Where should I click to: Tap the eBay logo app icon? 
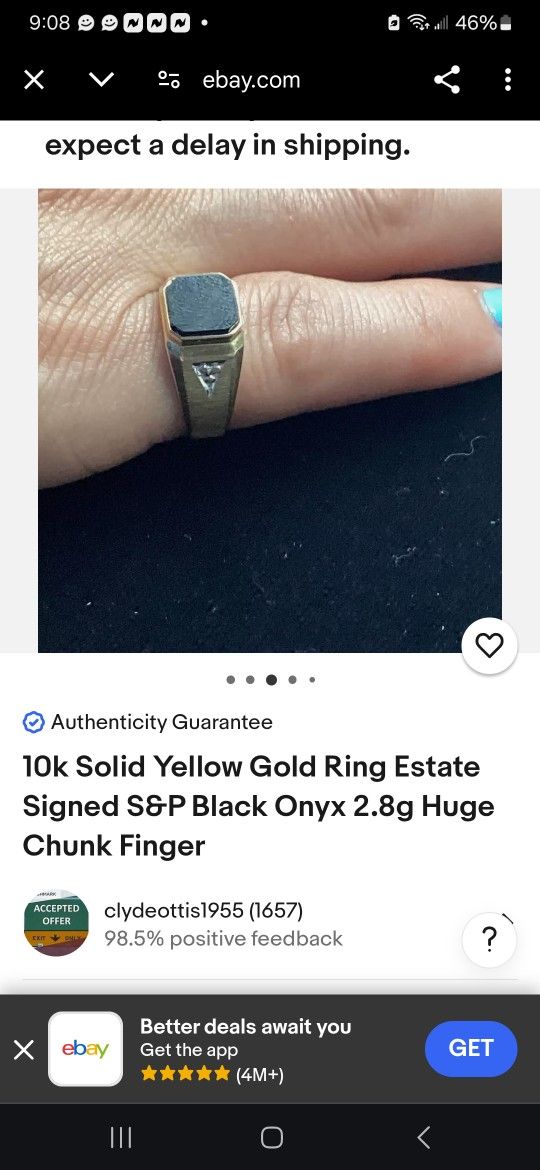pyautogui.click(x=85, y=1049)
